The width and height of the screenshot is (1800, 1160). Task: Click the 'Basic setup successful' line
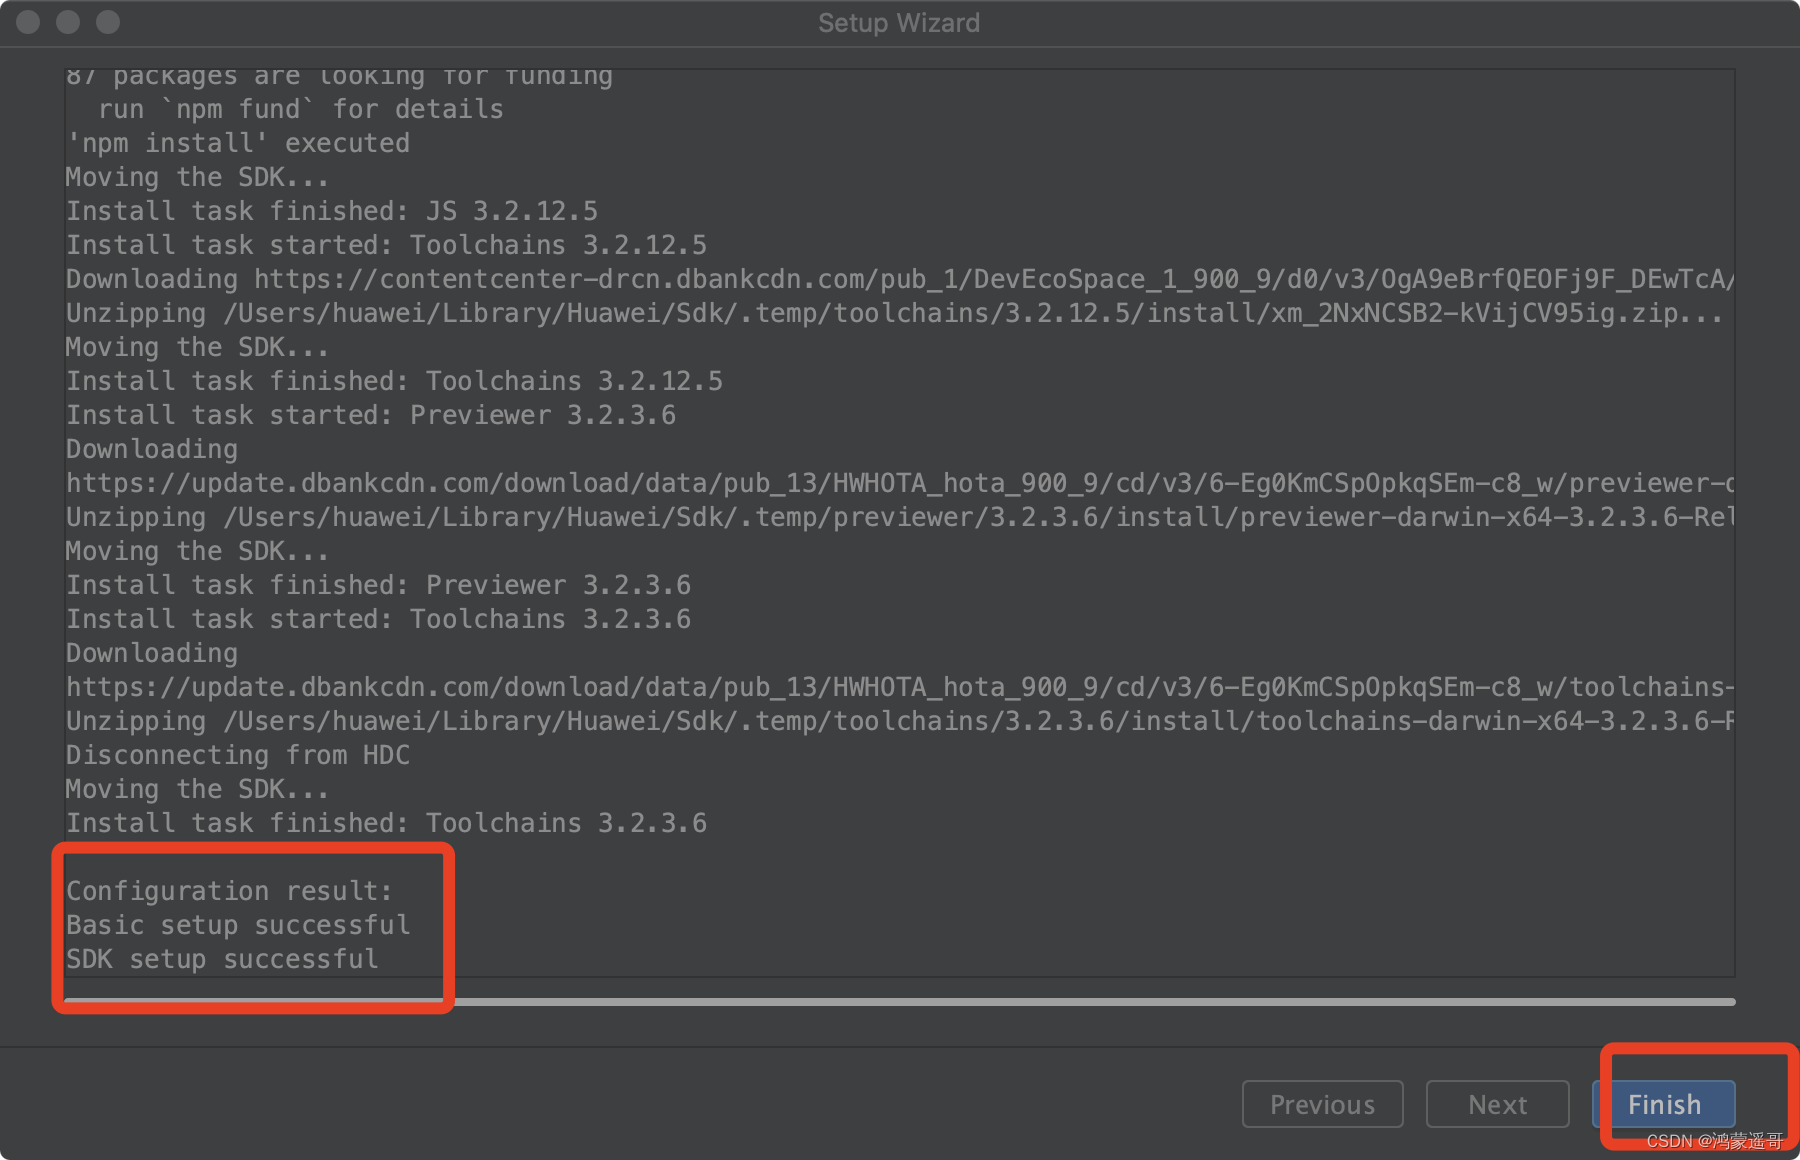(238, 925)
